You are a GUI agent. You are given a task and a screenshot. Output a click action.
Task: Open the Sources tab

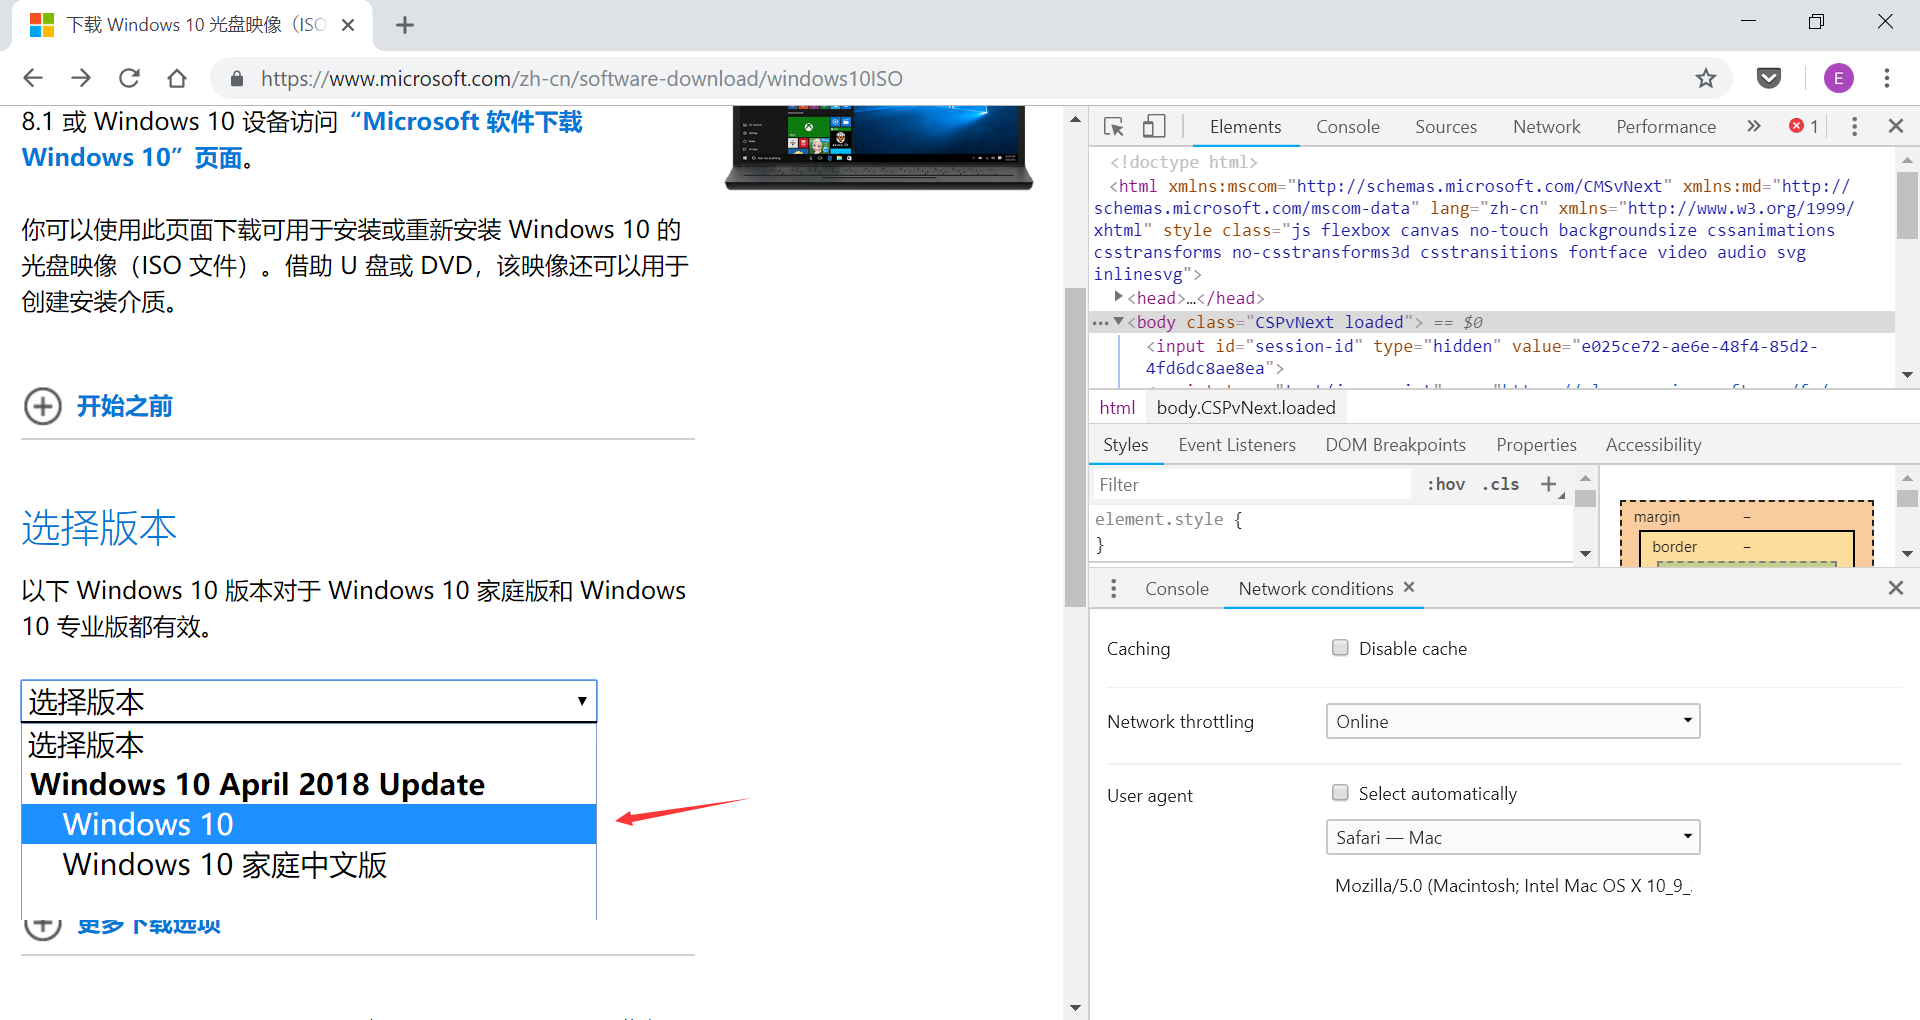click(x=1445, y=127)
